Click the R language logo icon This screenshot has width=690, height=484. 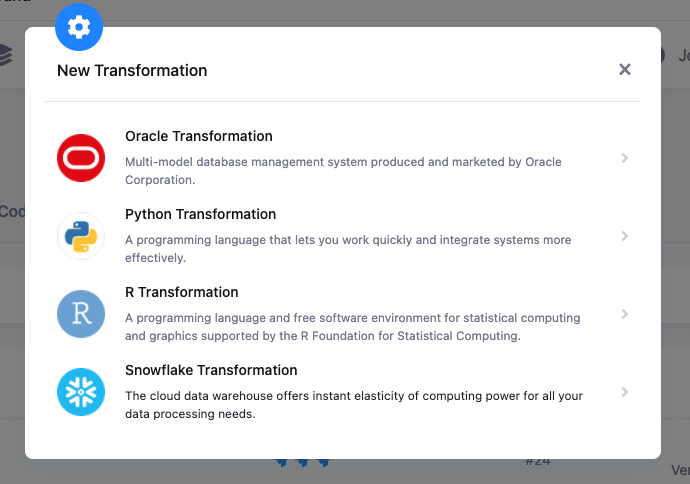point(82,314)
